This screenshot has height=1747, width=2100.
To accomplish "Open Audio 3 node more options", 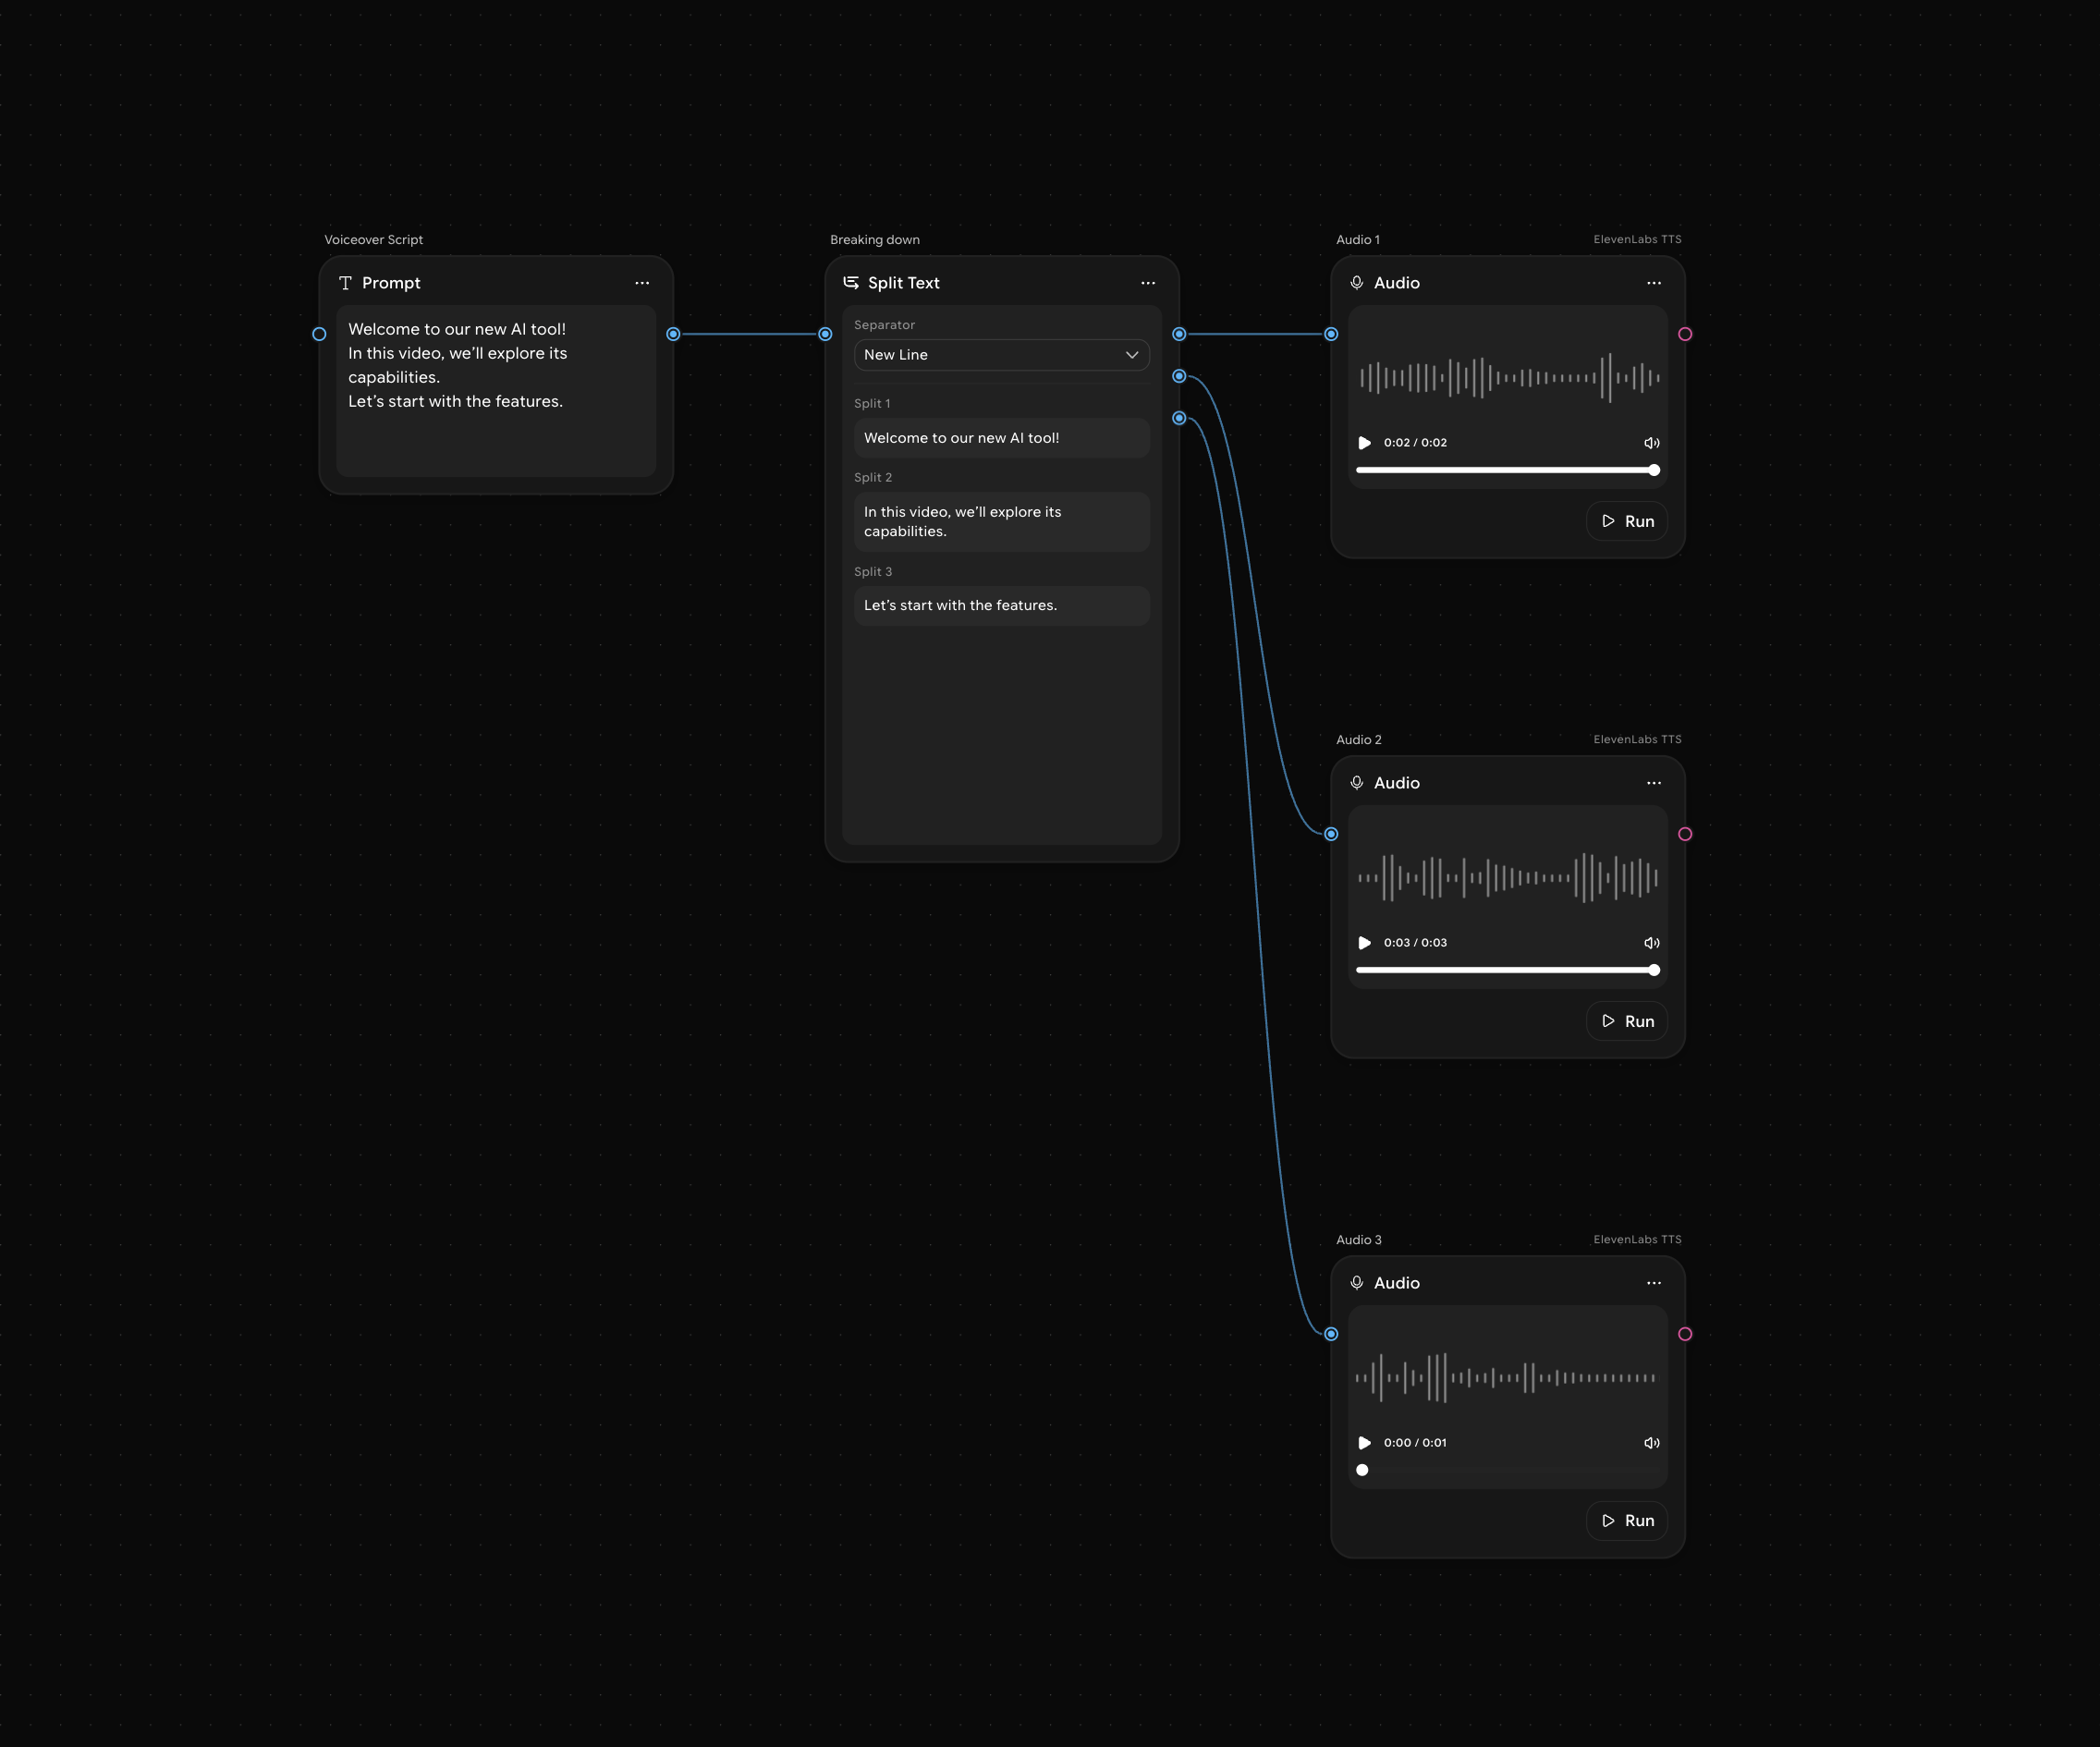I will click(1654, 1283).
